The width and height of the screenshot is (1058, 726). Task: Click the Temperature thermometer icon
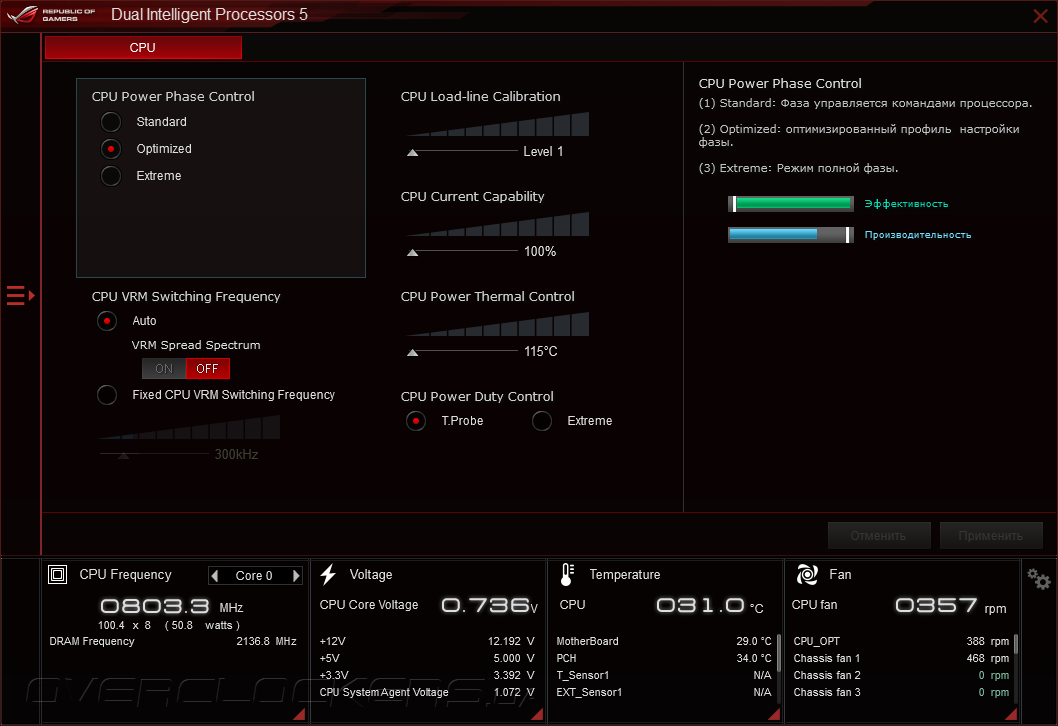(567, 574)
